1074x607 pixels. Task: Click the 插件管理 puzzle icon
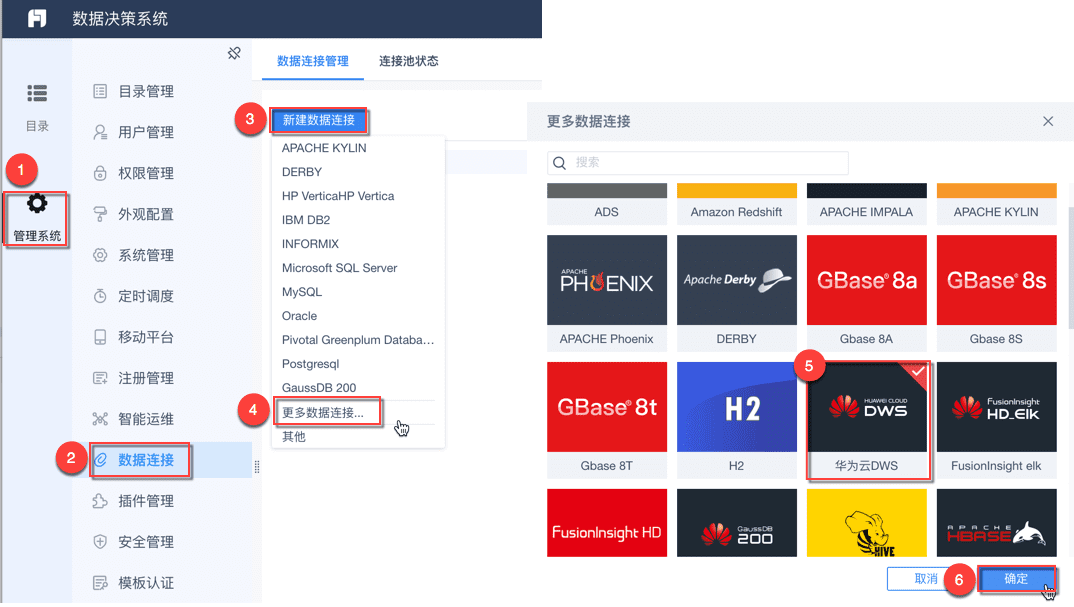(100, 501)
